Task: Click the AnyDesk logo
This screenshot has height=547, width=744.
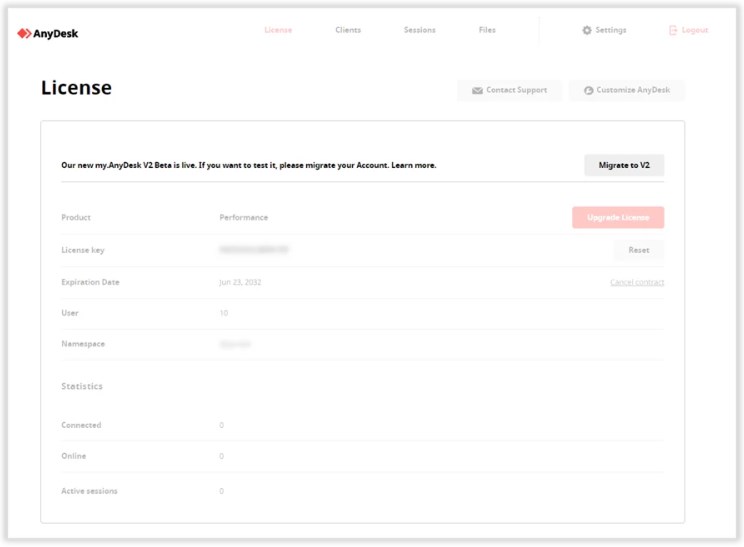Action: (47, 34)
